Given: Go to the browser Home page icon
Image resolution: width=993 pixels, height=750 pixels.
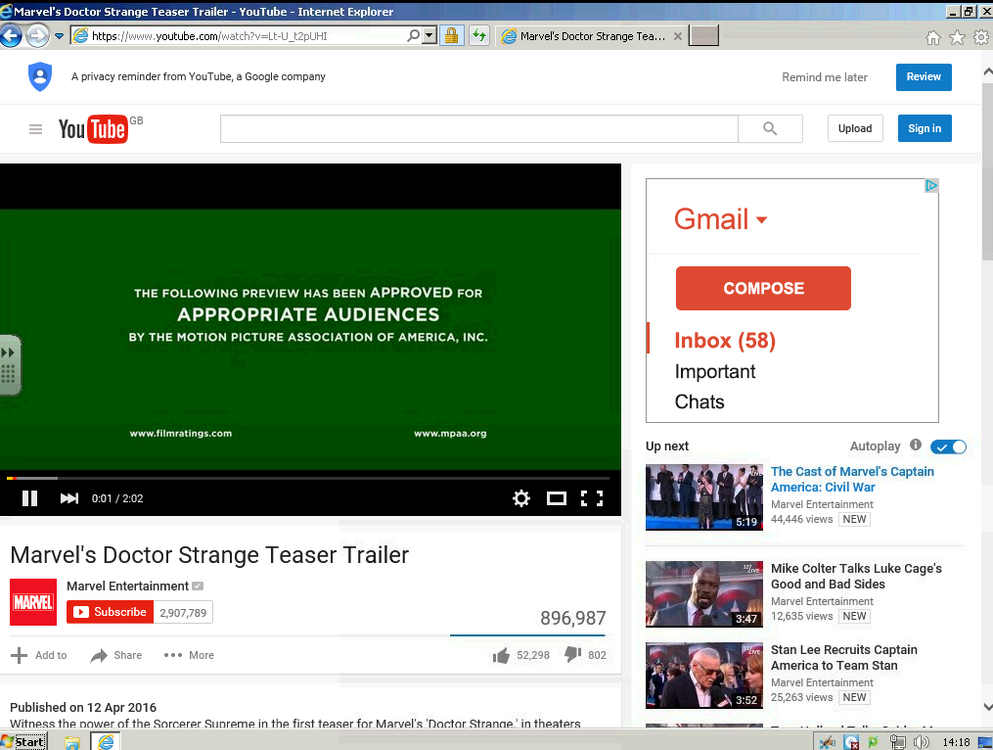Looking at the screenshot, I should (933, 37).
